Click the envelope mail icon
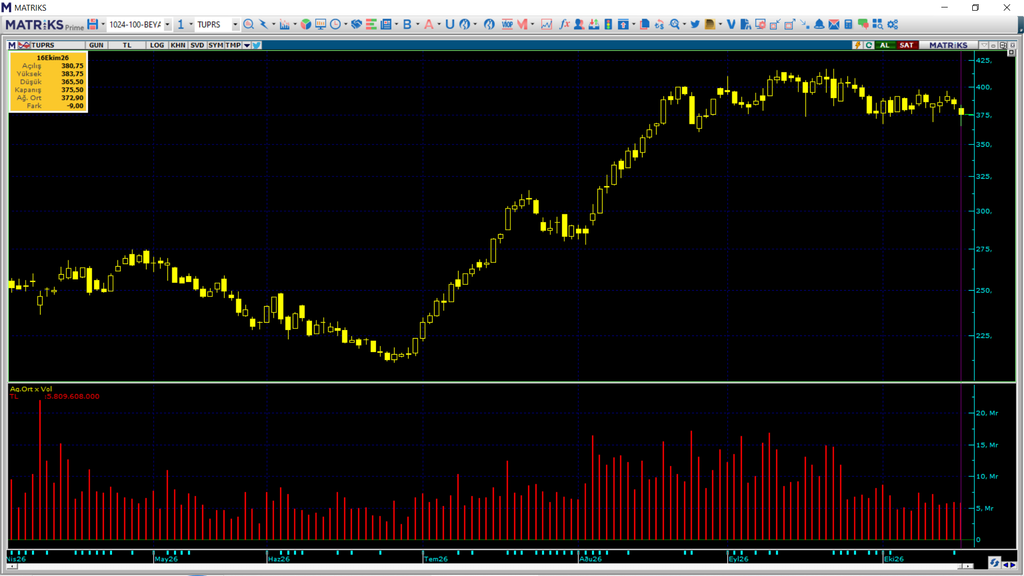Viewport: 1024px width, 576px height. point(834,24)
